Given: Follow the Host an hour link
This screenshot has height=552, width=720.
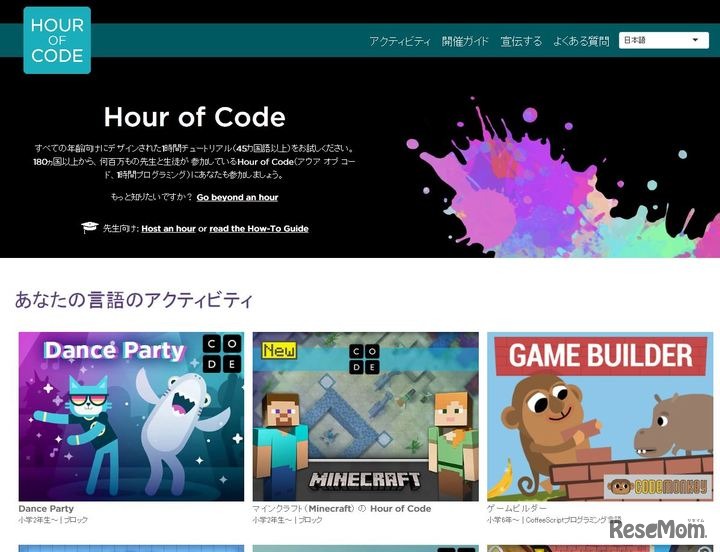Looking at the screenshot, I should coord(169,229).
